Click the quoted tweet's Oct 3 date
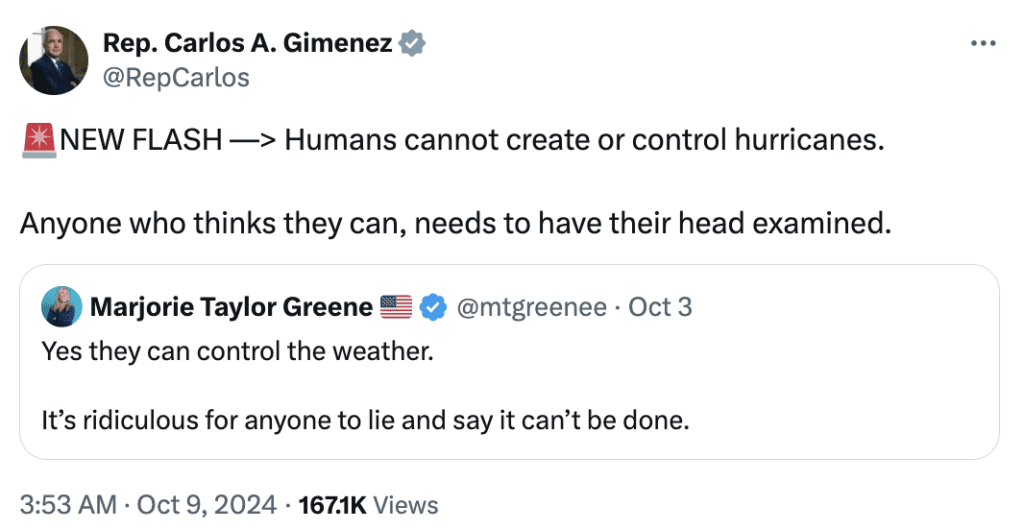Viewport: 1024px width, 530px height. click(x=659, y=307)
